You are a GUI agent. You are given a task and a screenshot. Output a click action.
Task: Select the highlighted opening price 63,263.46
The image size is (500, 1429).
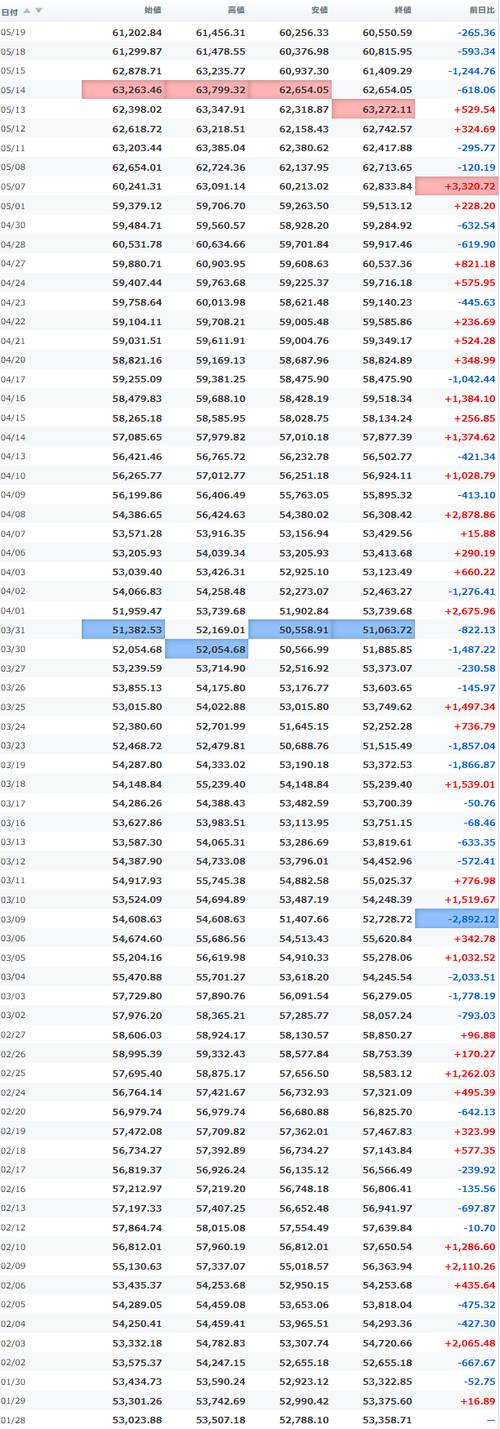pos(123,90)
